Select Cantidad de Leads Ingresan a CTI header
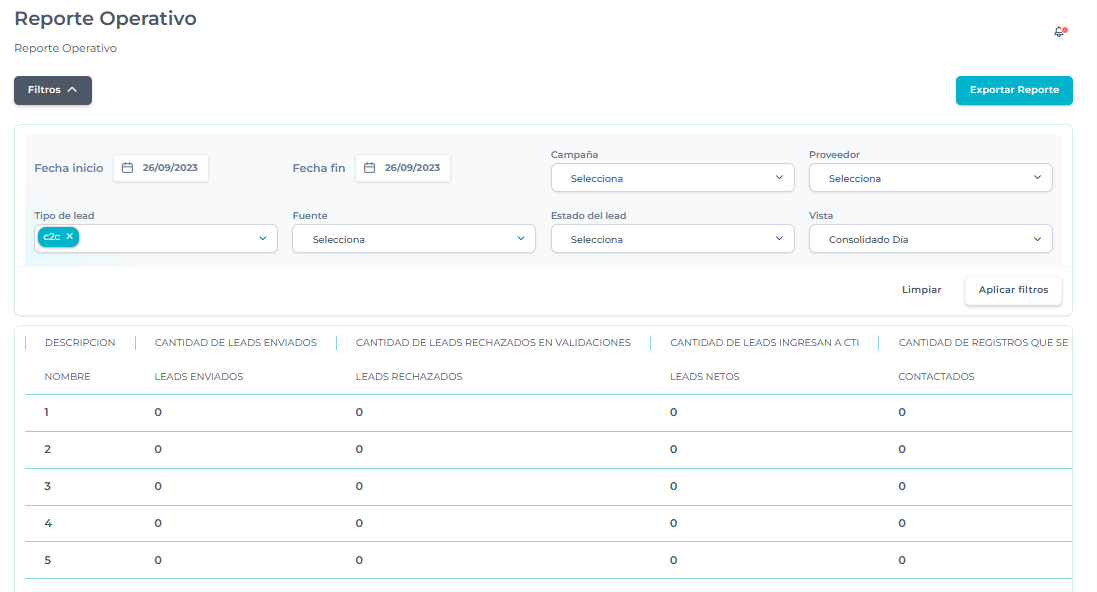 (764, 342)
